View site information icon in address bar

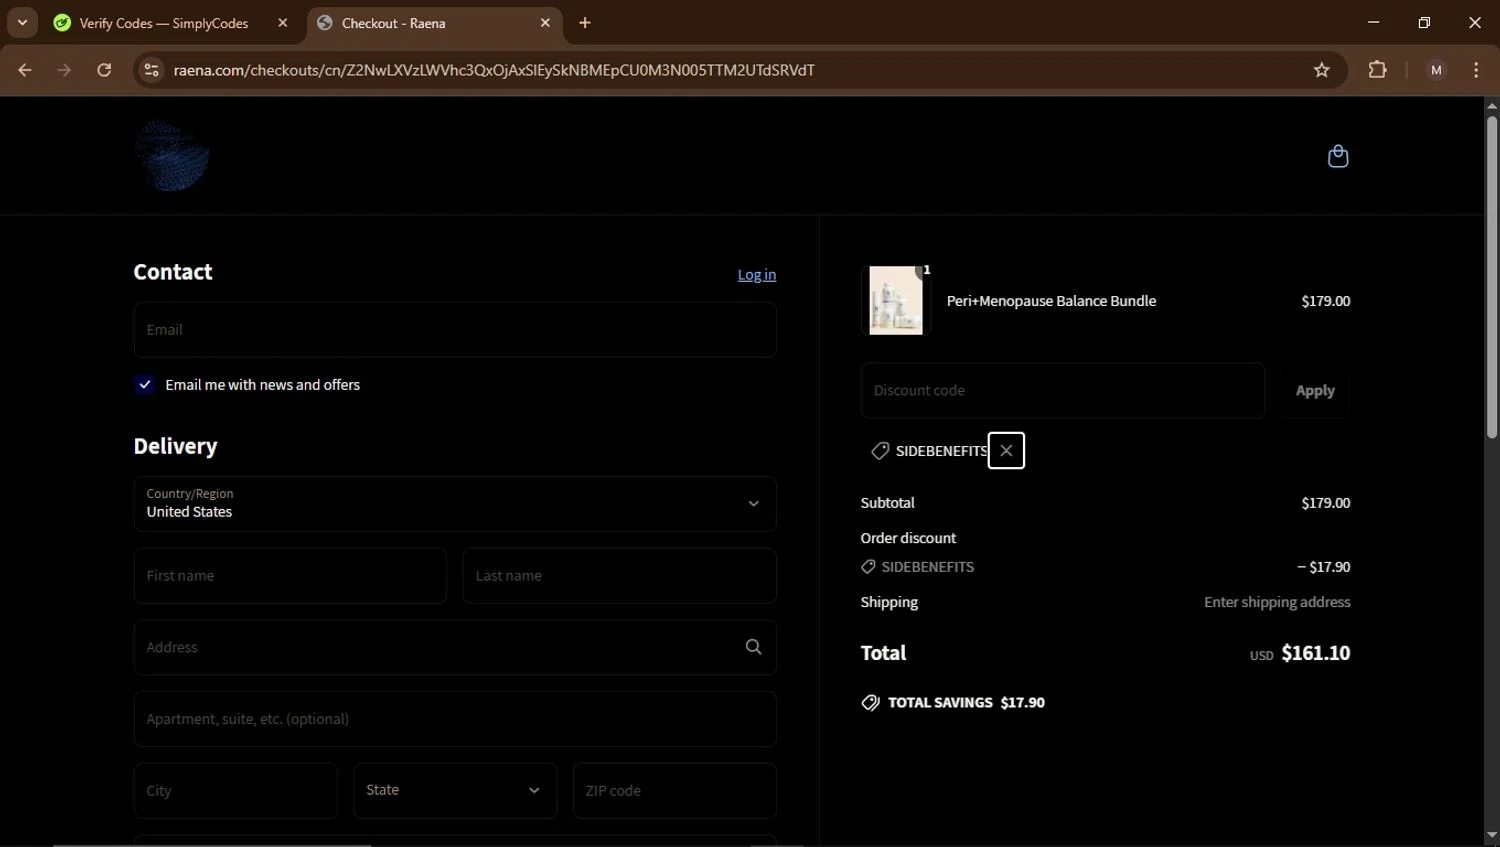(x=151, y=70)
